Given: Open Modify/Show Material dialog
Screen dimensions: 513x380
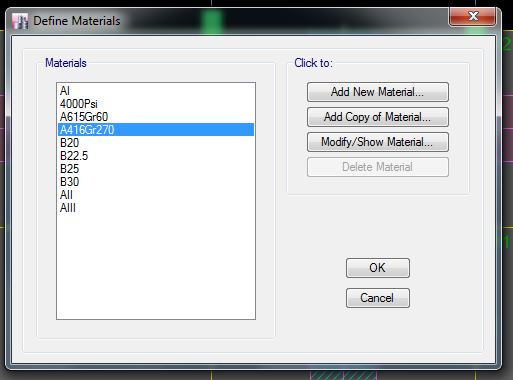Looking at the screenshot, I should (378, 142).
